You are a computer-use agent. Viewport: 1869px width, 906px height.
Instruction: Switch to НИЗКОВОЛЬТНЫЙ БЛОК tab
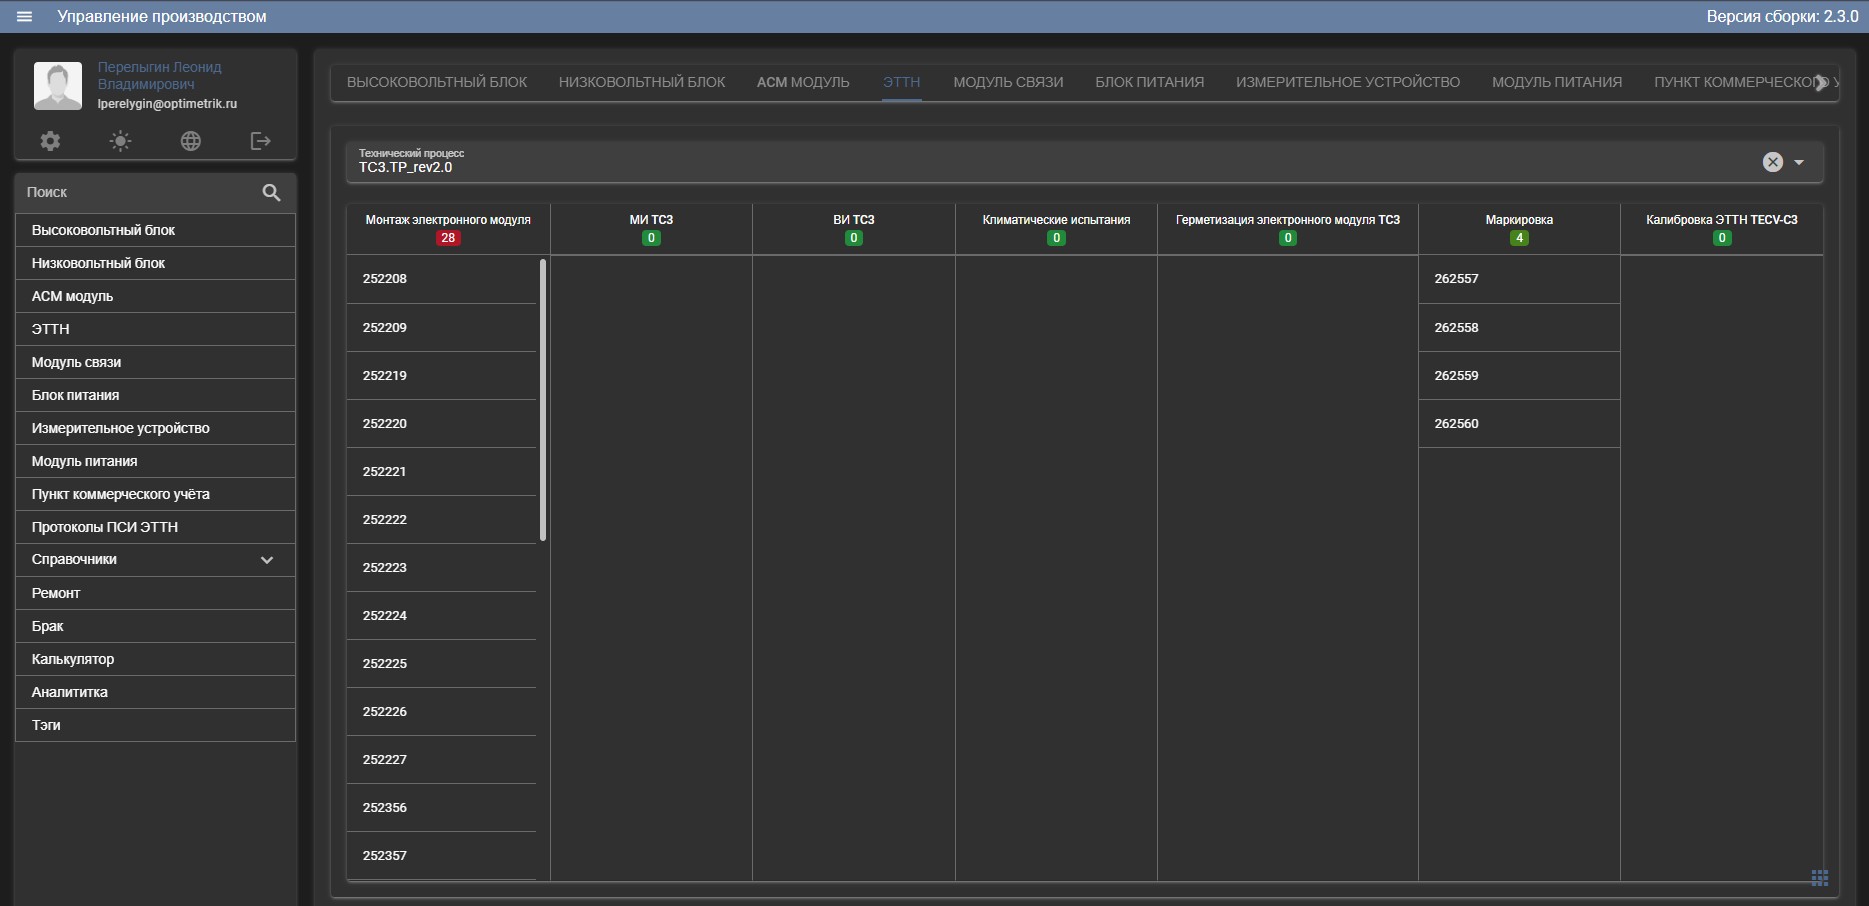tap(642, 82)
